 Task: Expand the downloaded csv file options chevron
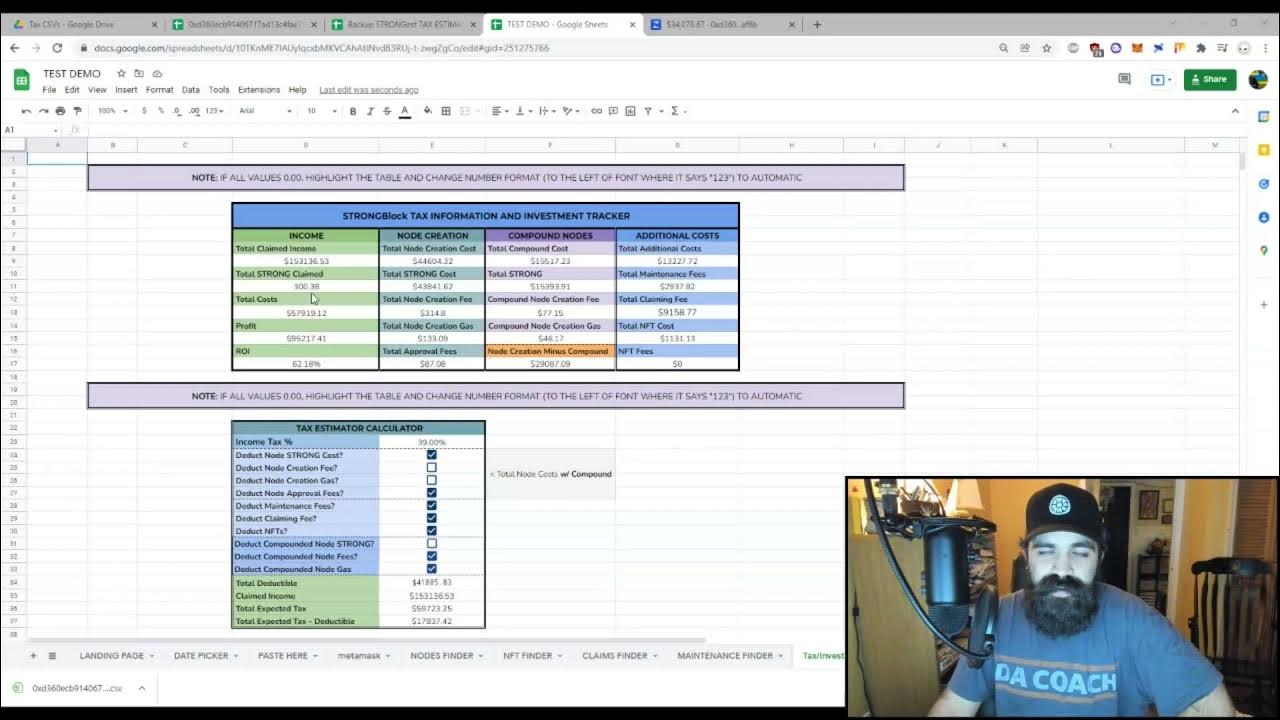pyautogui.click(x=142, y=688)
